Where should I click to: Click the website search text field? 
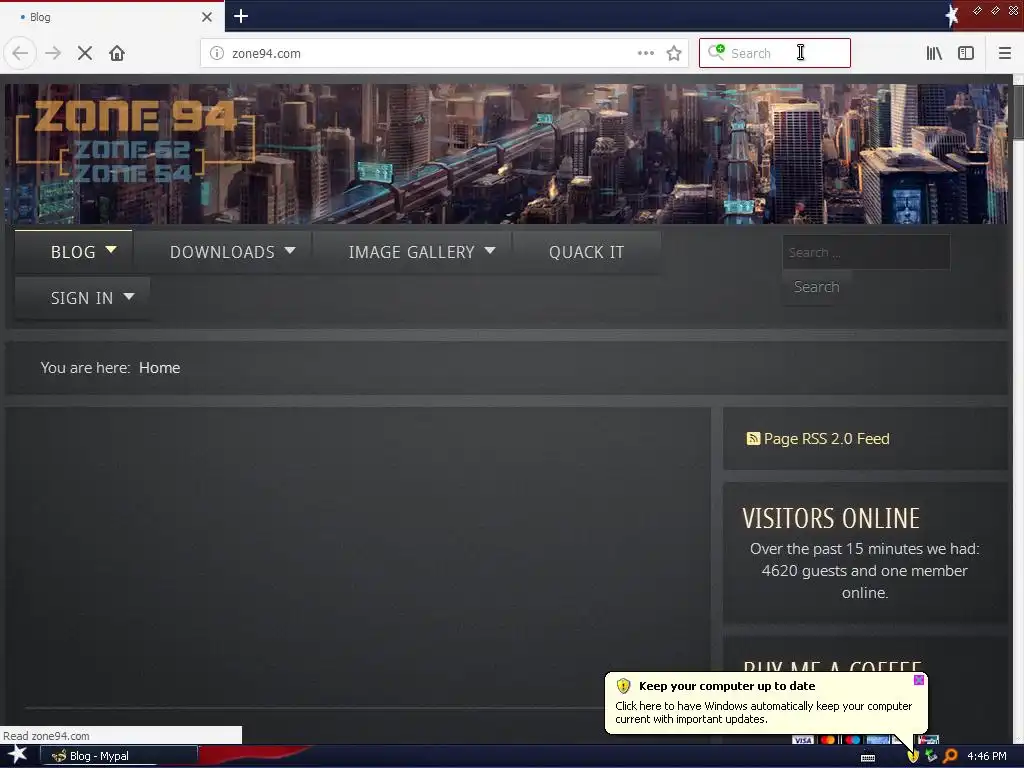(x=866, y=252)
